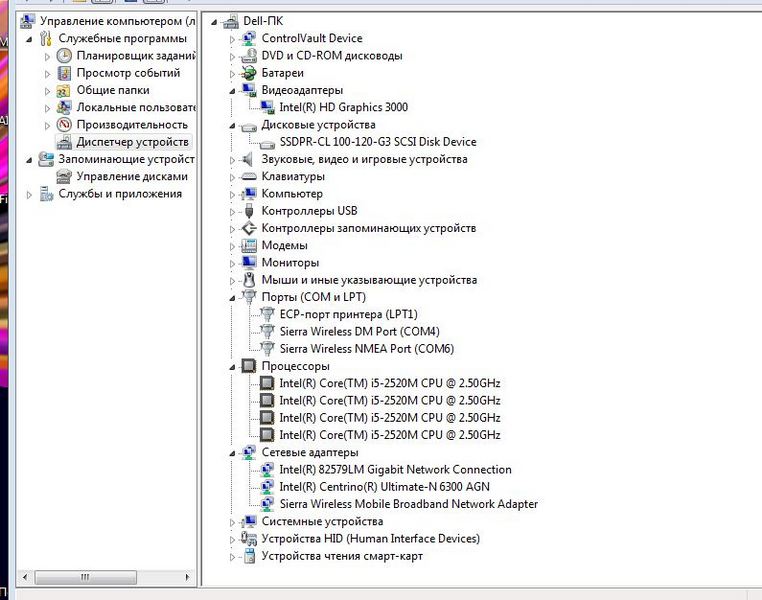762x600 pixels.
Task: Expand Службы и приложения in left tree
Action: pos(30,194)
